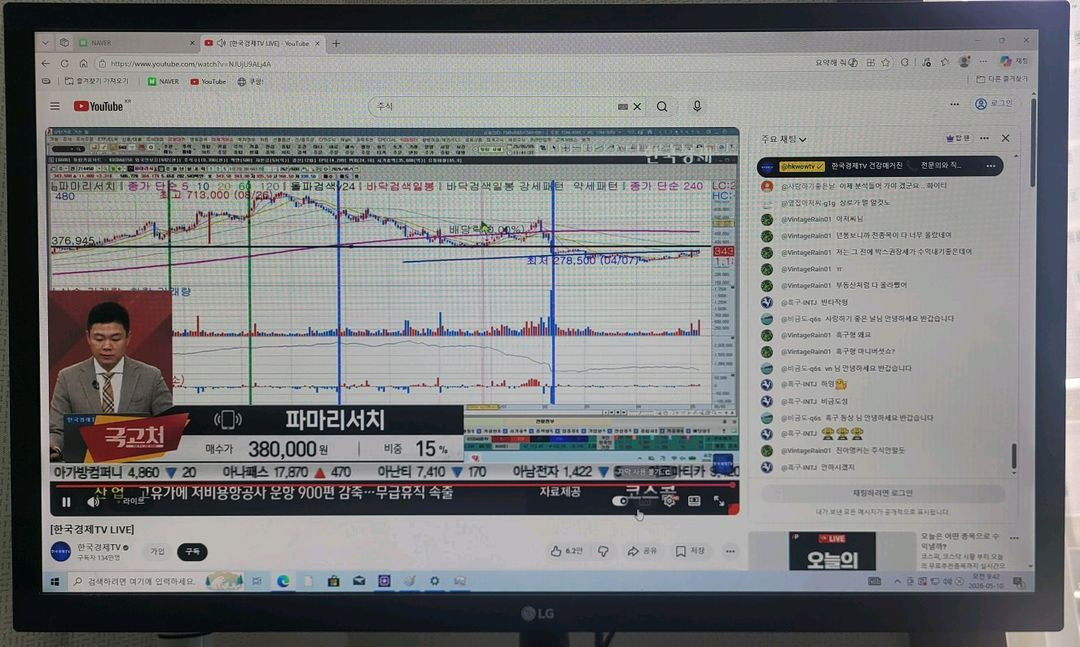Go back in the browser
Screen dimensions: 1080x647
tap(46, 63)
